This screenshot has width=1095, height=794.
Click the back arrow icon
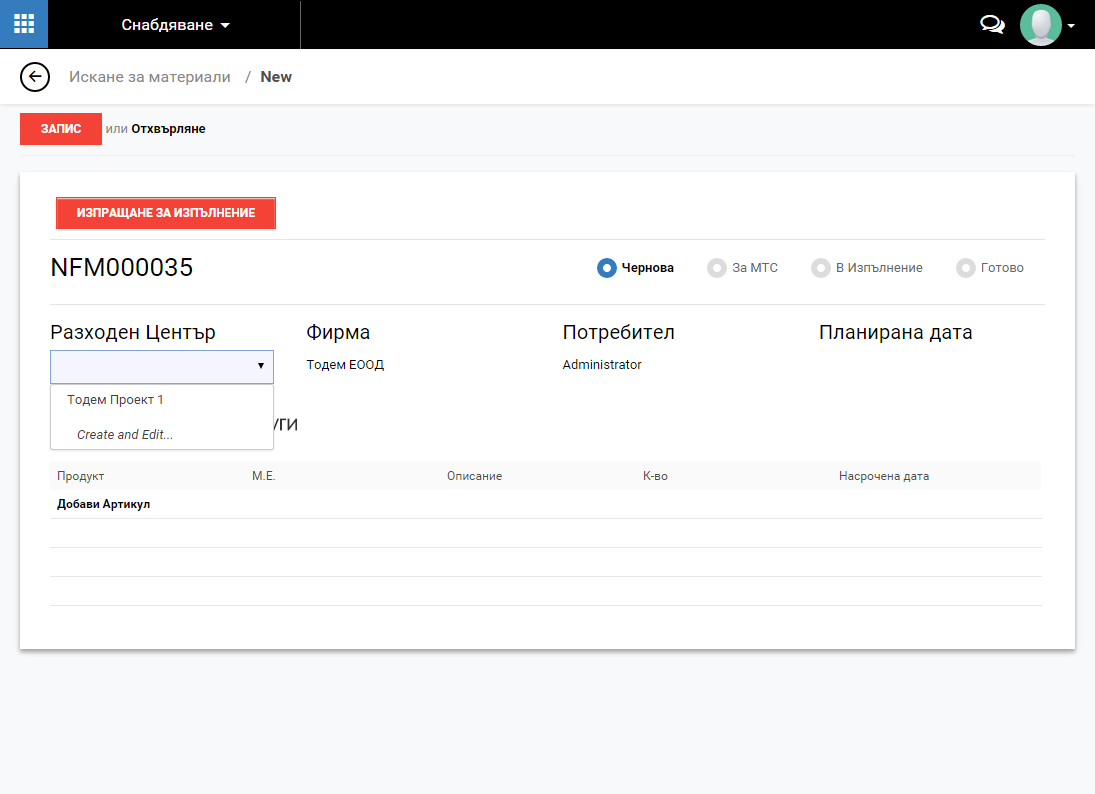point(35,77)
